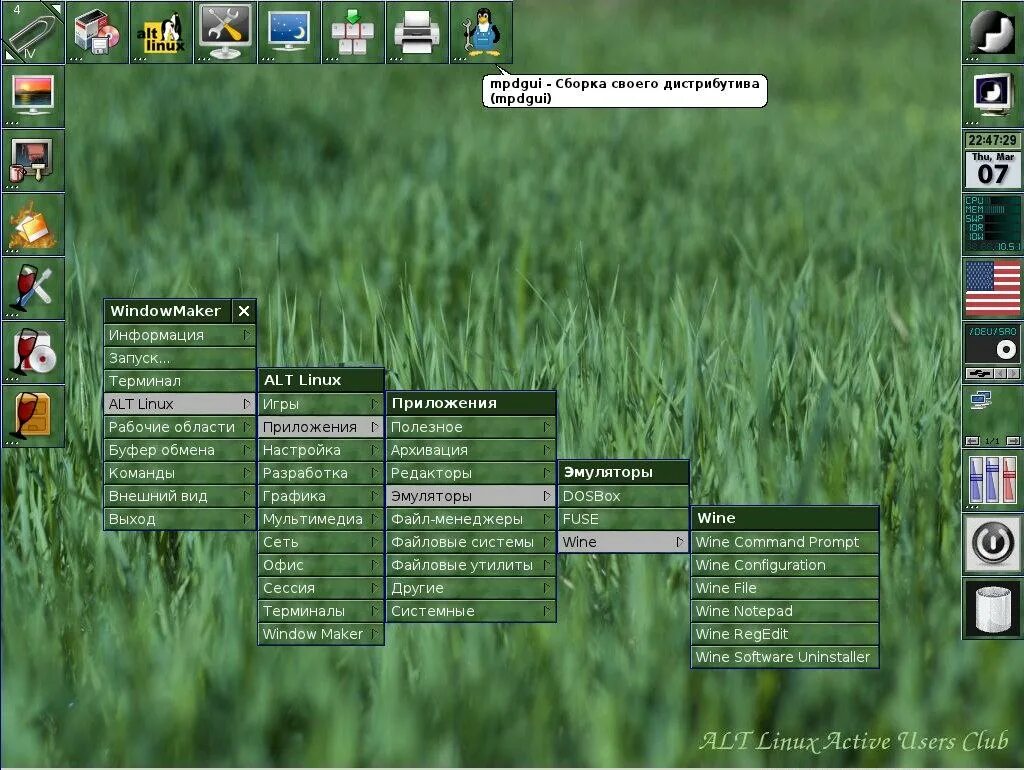Expand the Команды submenu
1024x770 pixels.
click(x=180, y=473)
